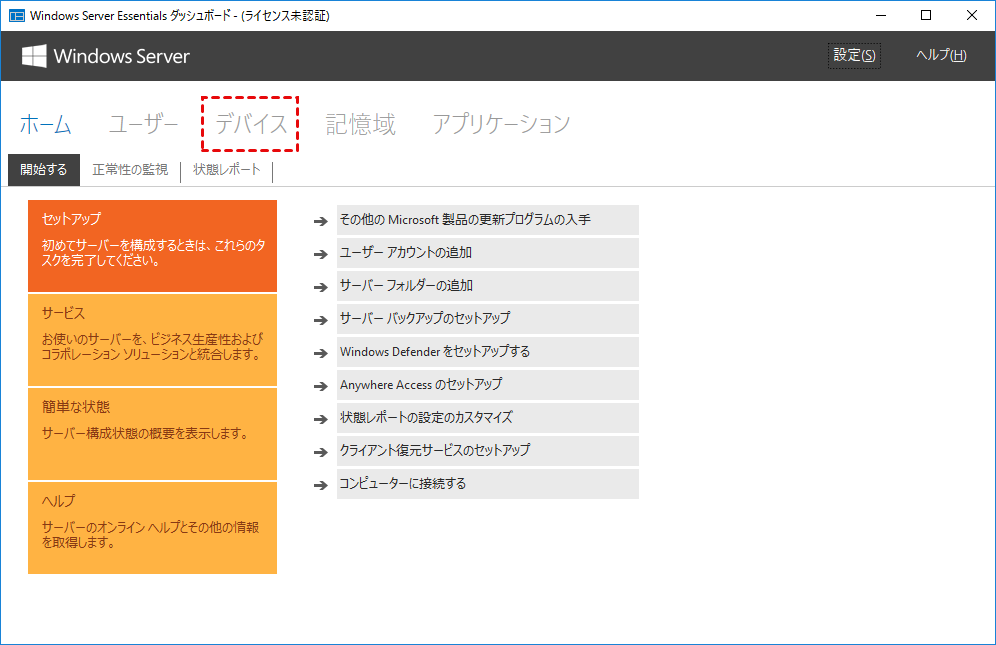Screen dimensions: 996x645
Task: Open ヘルプ(H) in the header
Action: point(941,55)
